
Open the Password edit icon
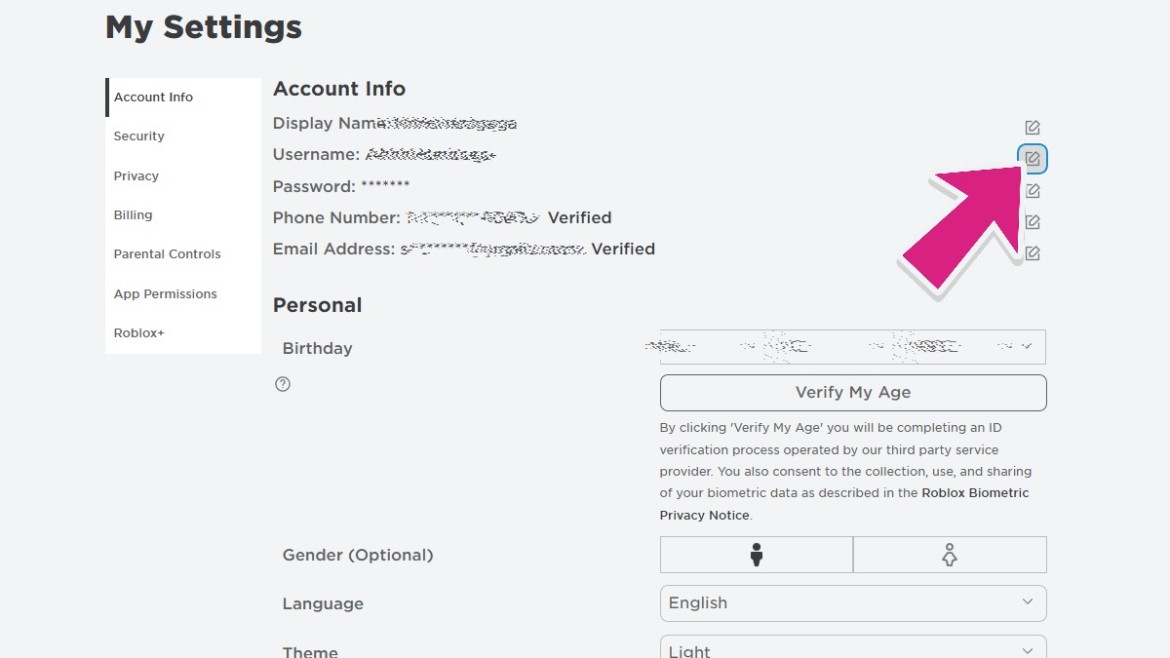coord(1032,191)
